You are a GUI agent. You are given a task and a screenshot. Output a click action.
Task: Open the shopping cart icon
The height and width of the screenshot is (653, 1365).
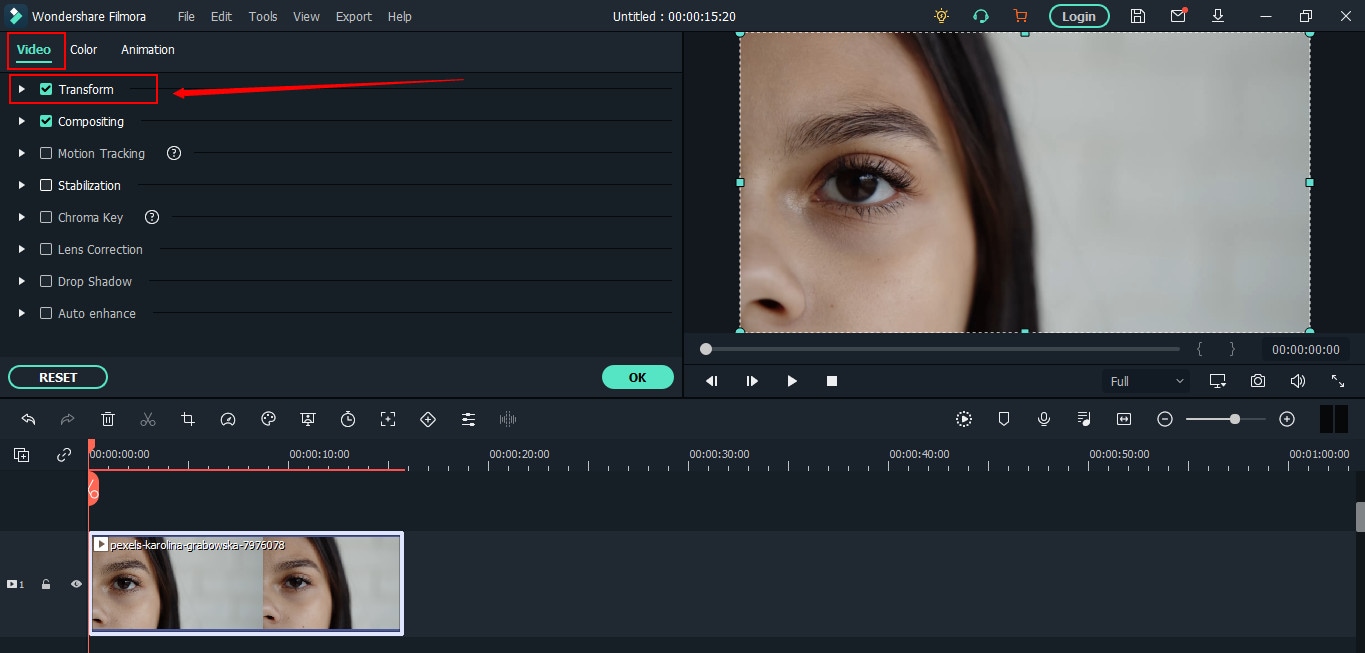coord(1020,16)
